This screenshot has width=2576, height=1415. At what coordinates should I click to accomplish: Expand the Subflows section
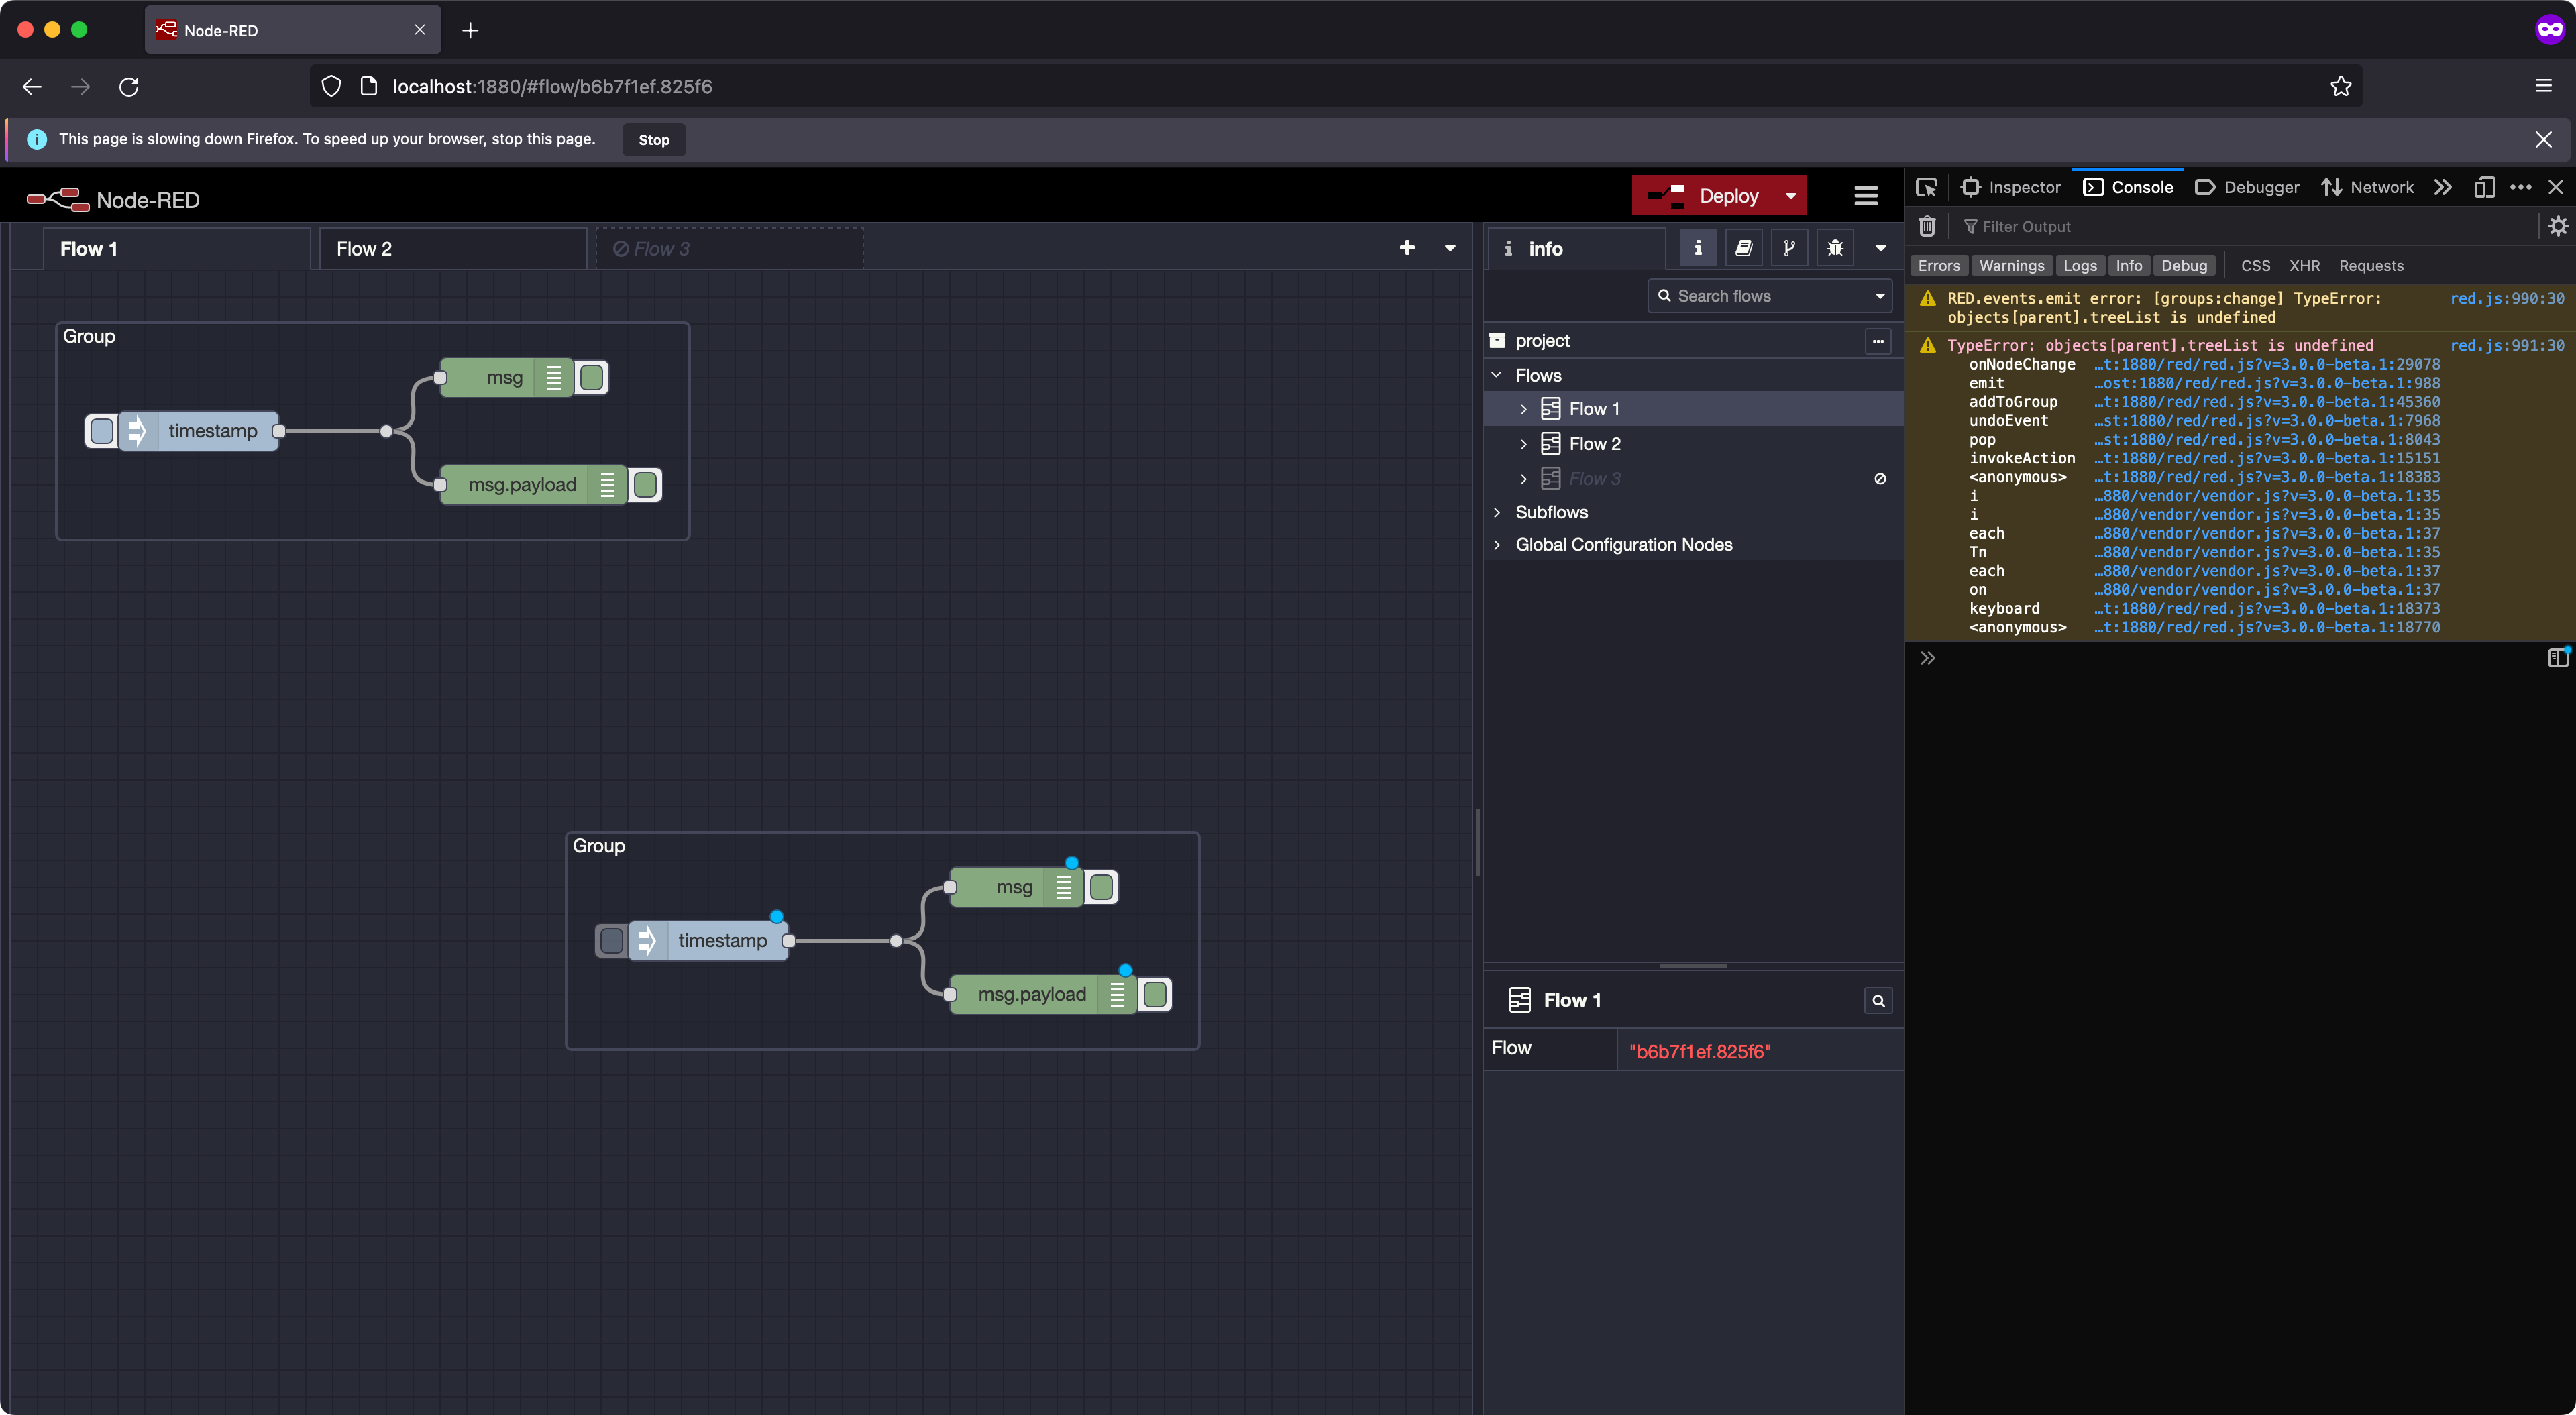coord(1497,512)
